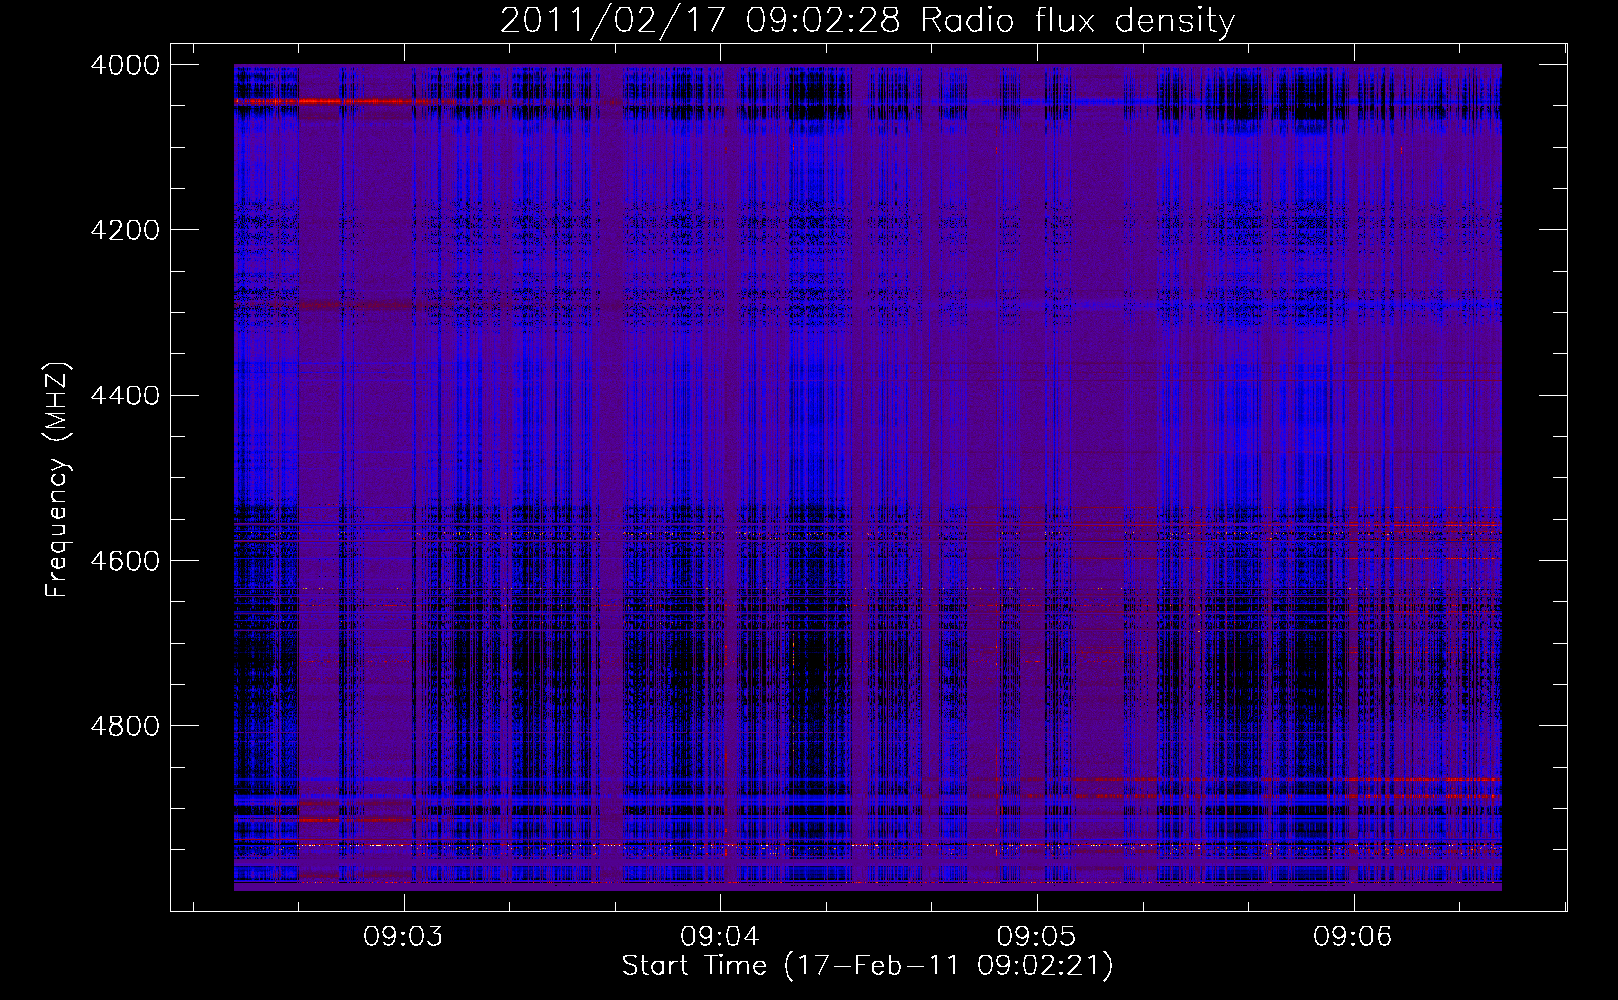Click the 4400 frequency tick label
1618x1000 pixels.
pyautogui.click(x=125, y=396)
